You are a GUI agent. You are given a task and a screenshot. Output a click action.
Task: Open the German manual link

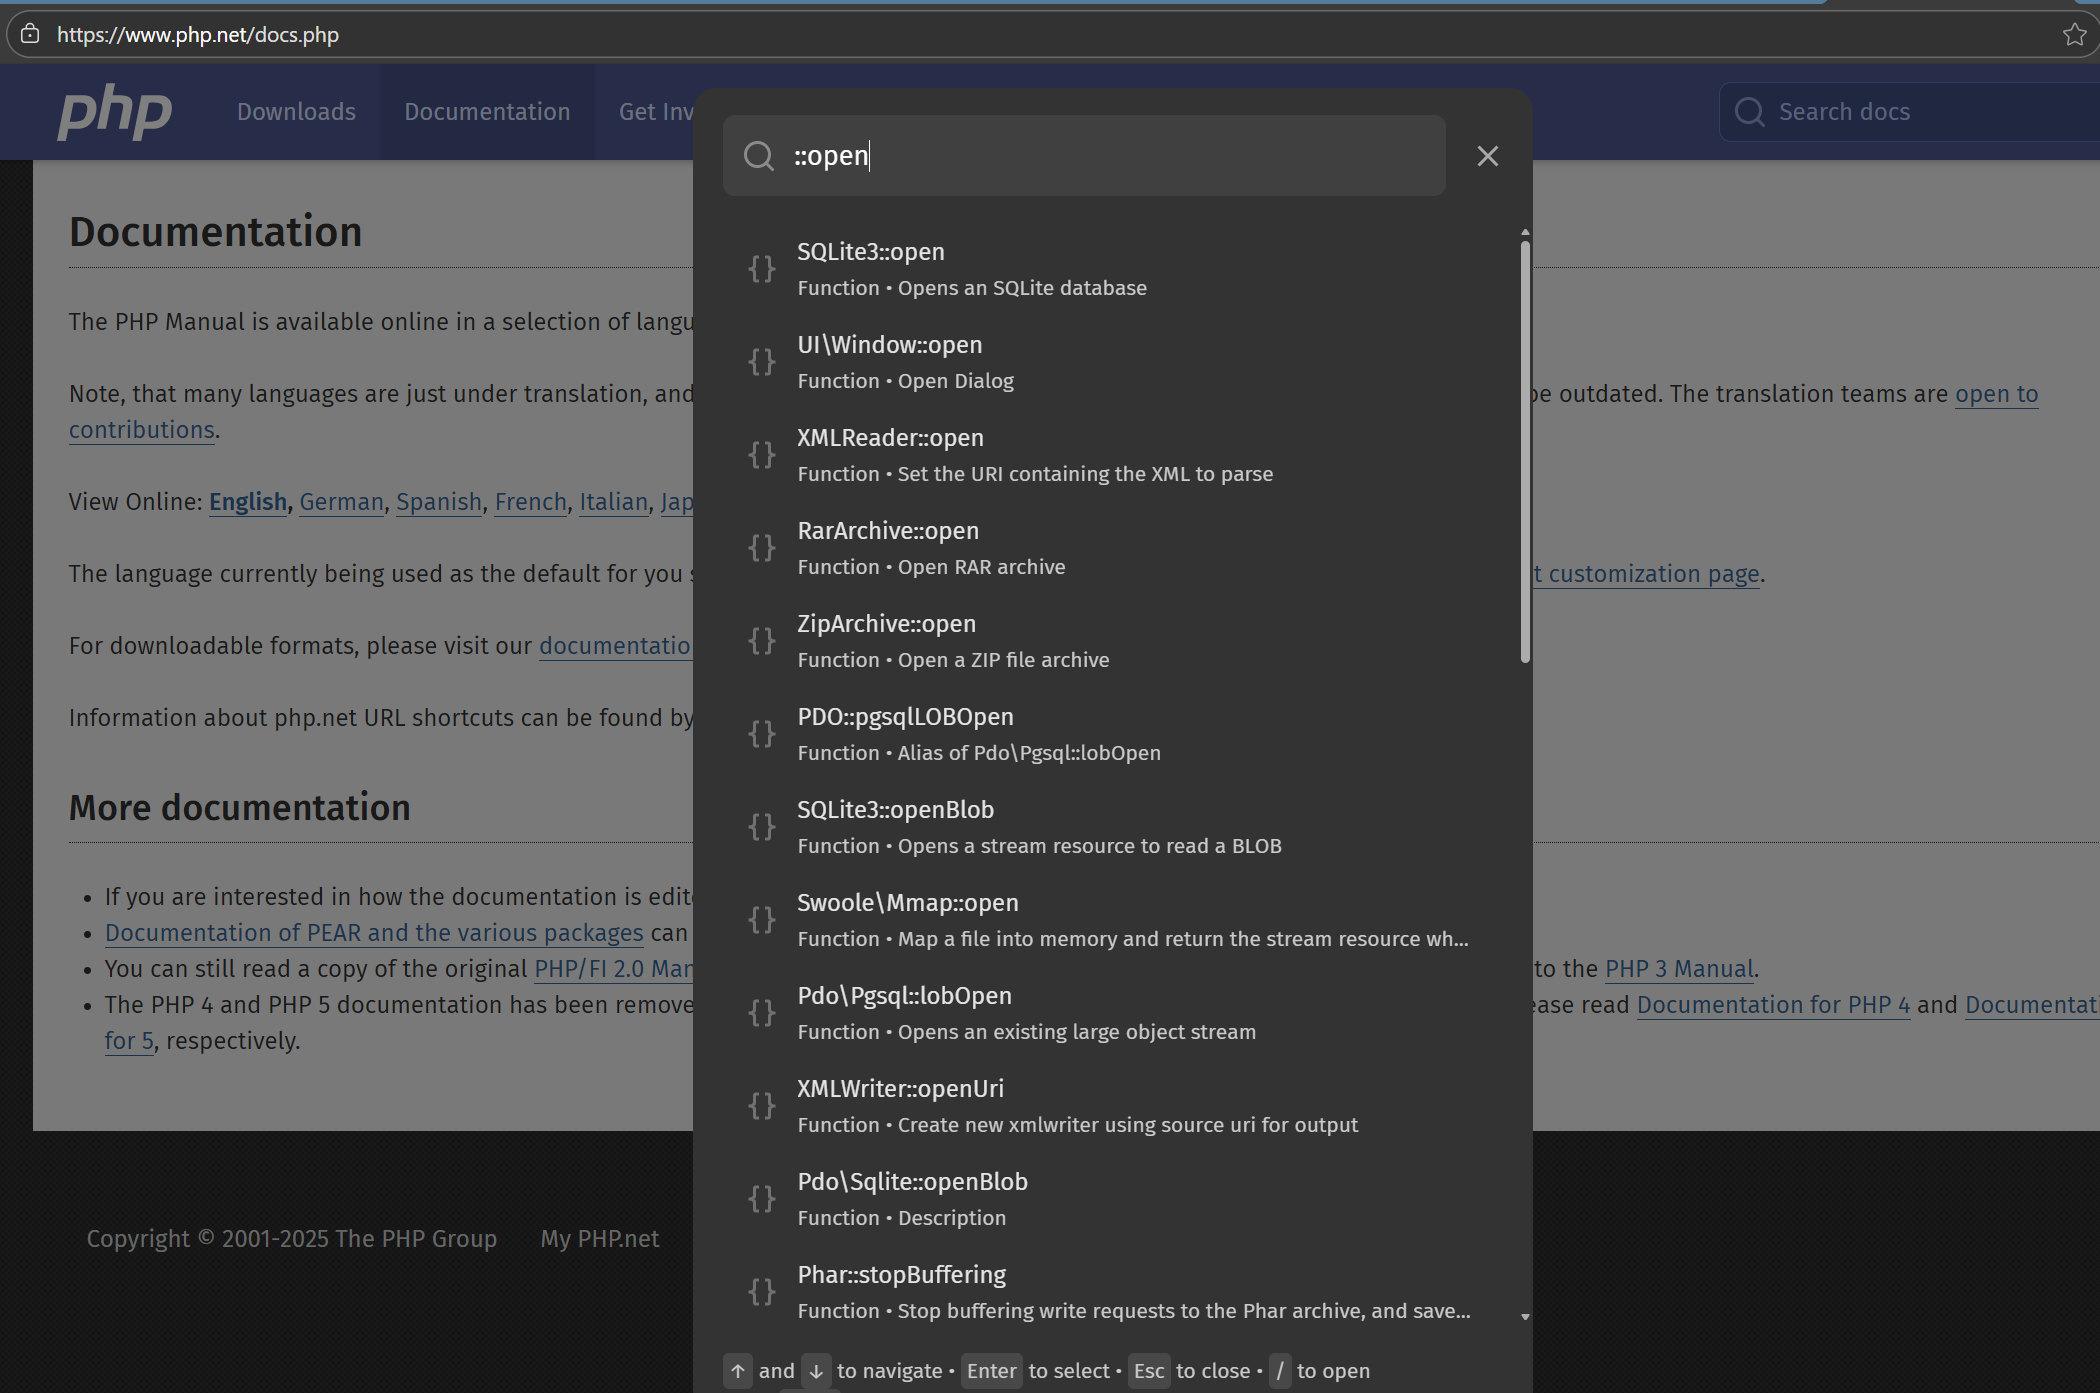[x=341, y=502]
